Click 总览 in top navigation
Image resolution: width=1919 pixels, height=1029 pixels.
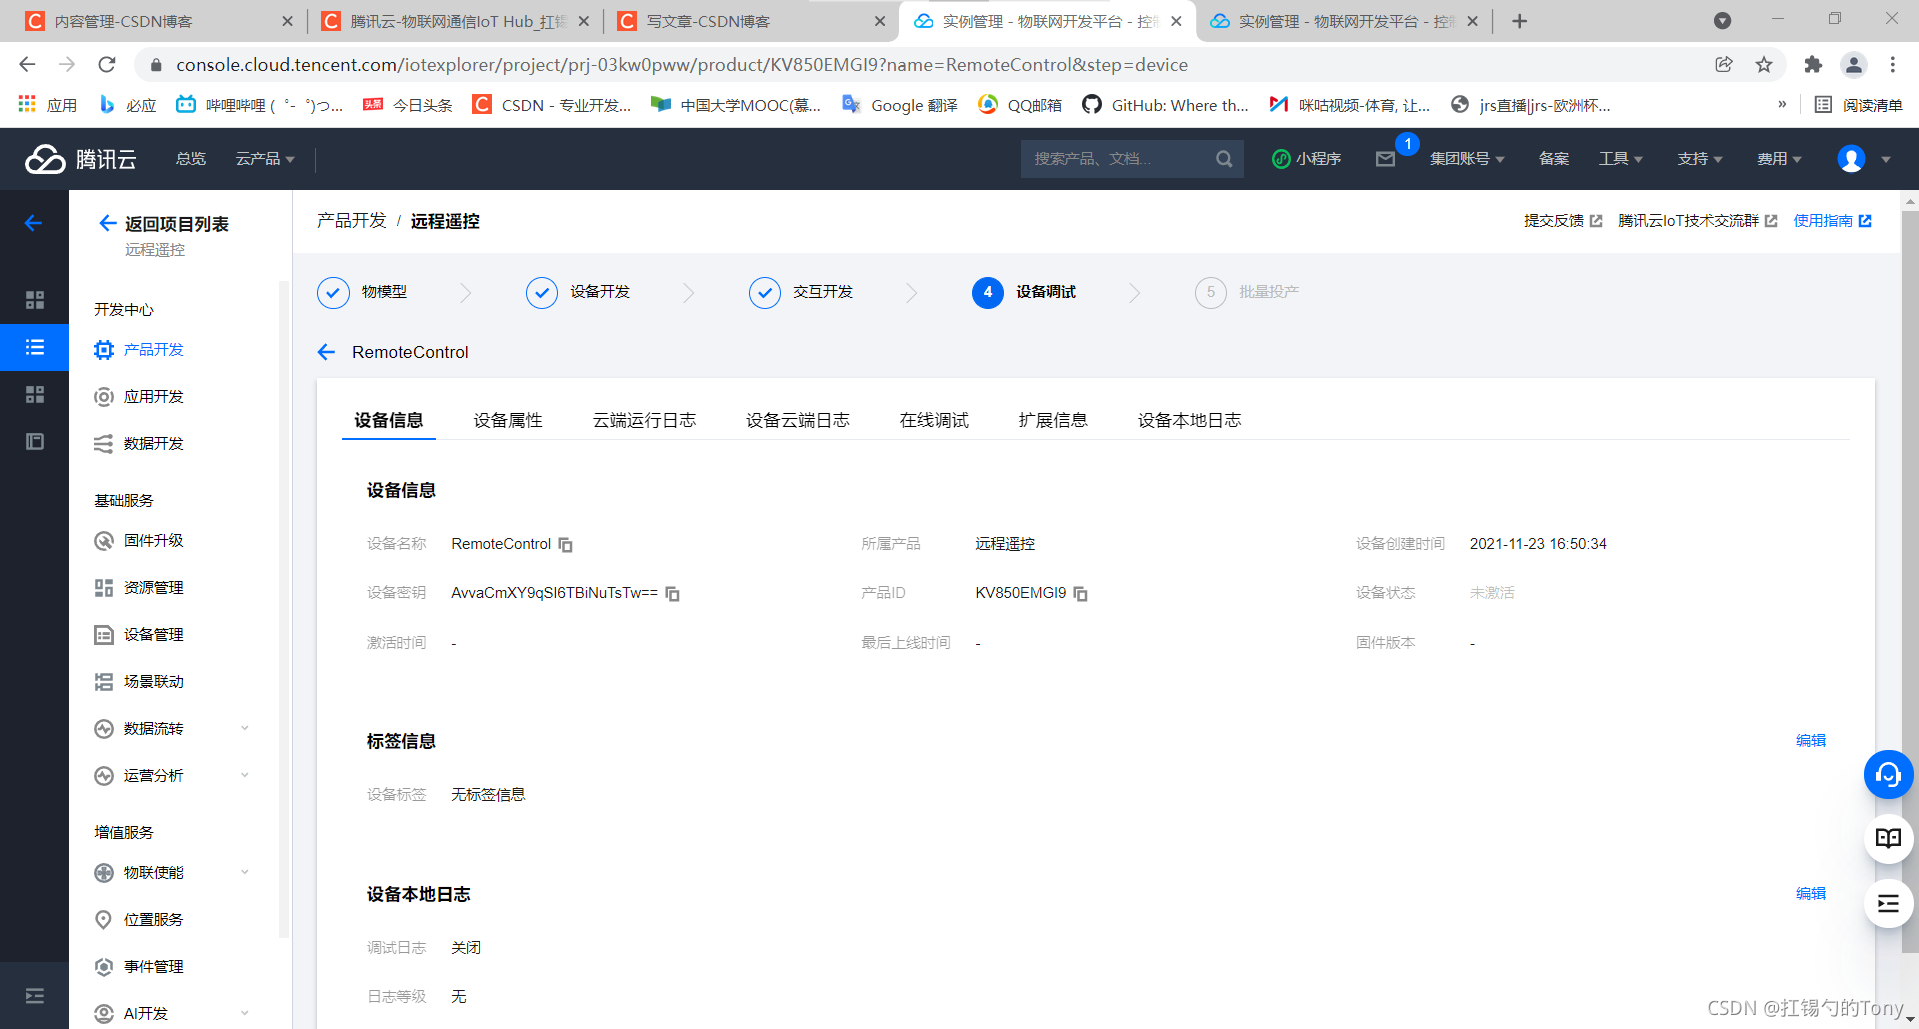pos(191,159)
